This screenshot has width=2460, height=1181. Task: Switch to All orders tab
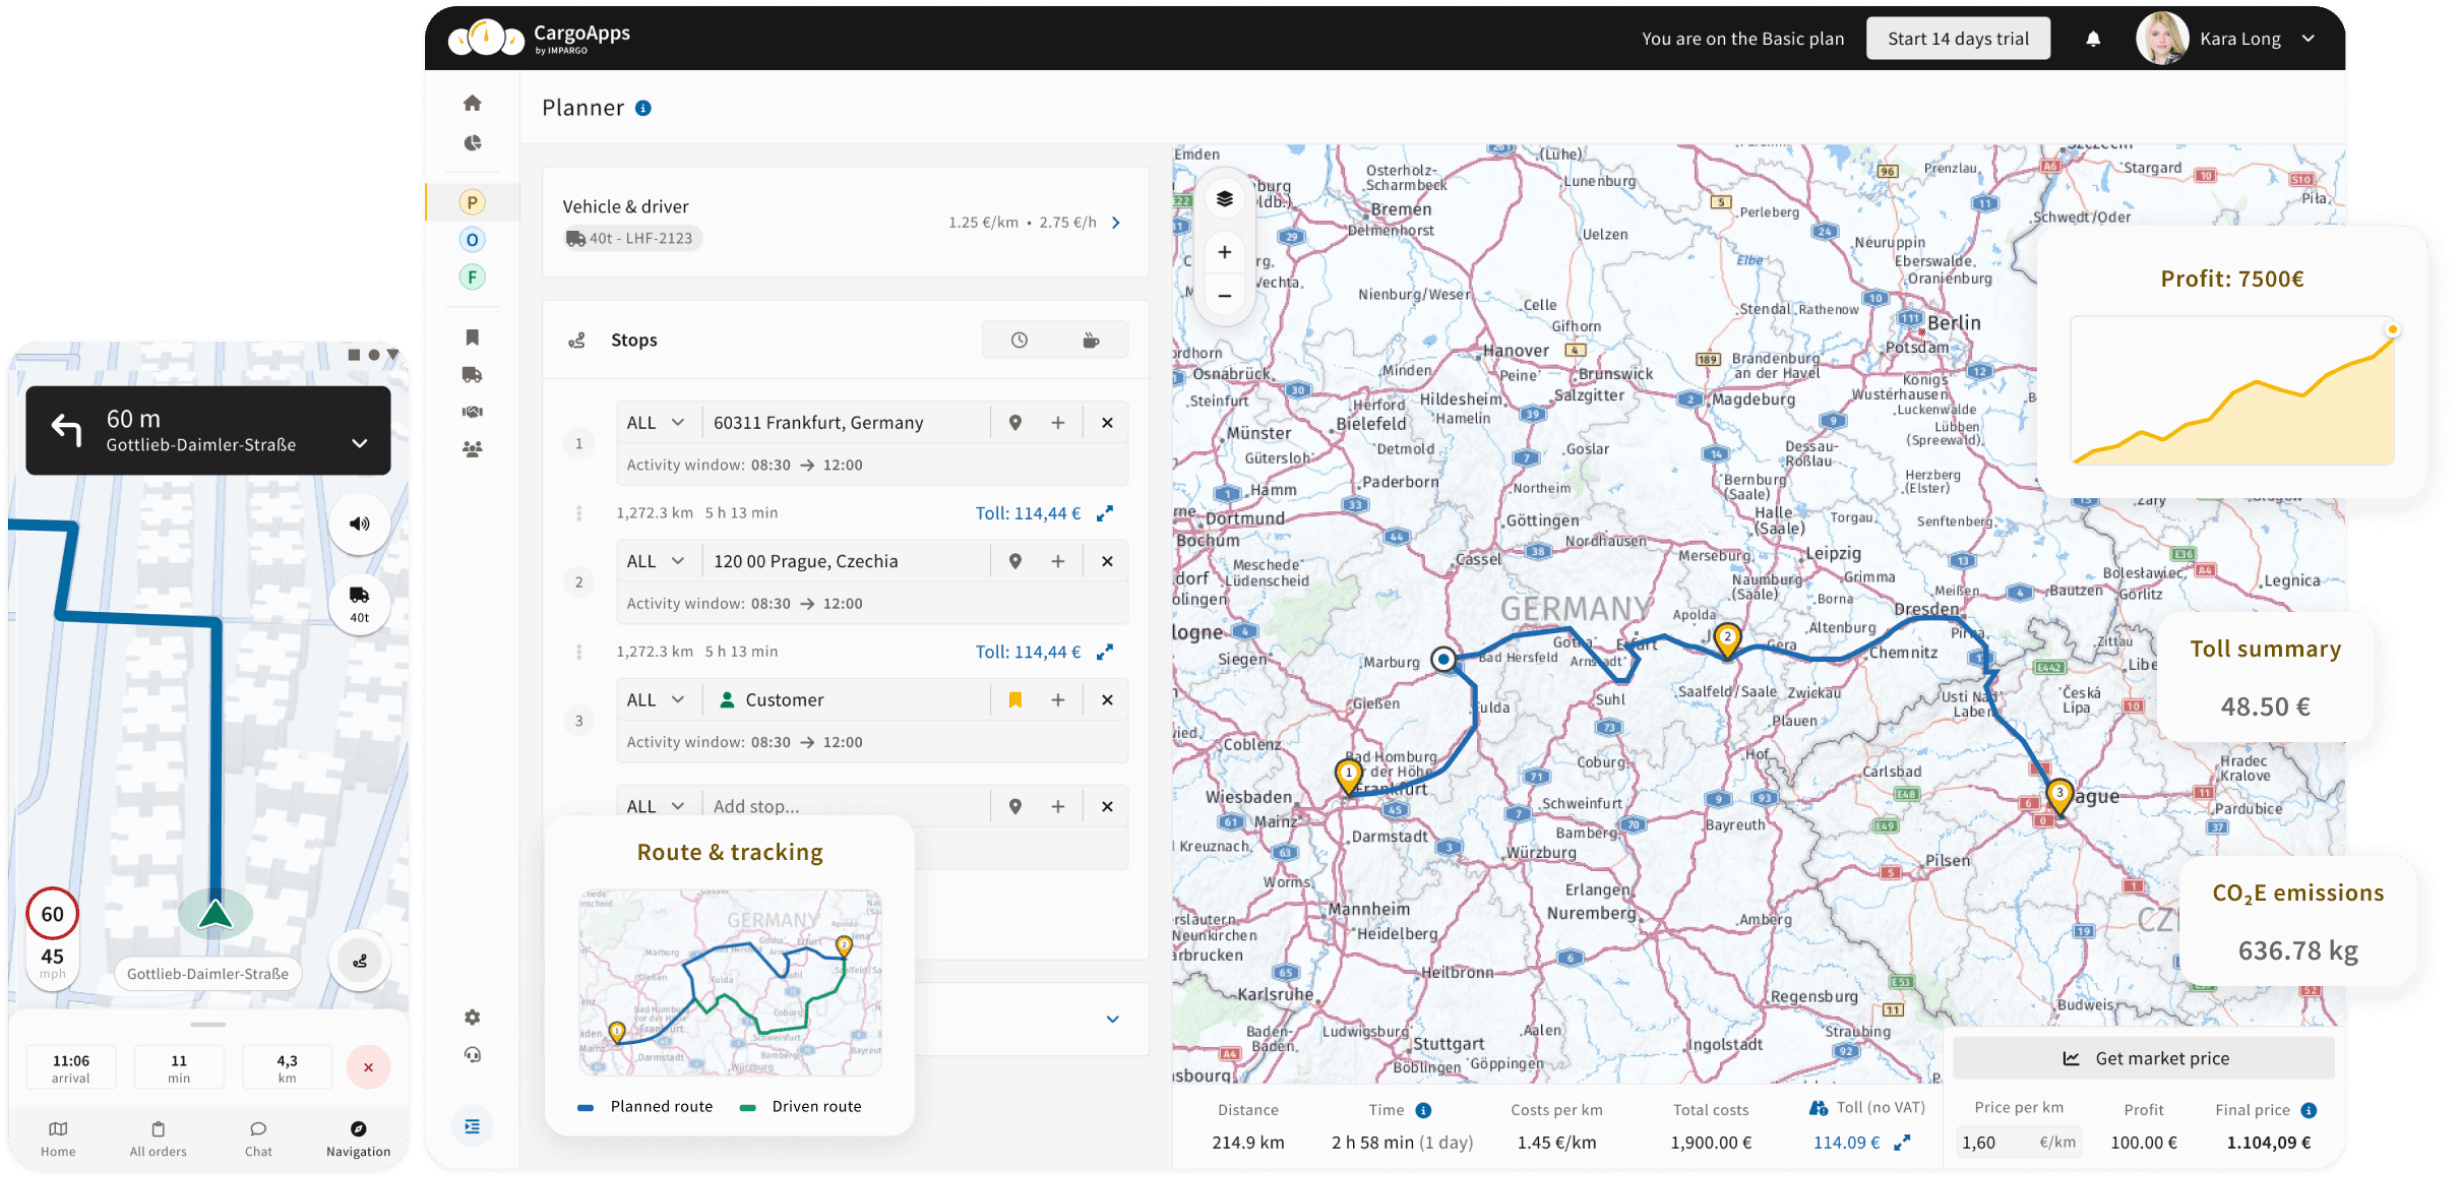point(158,1138)
